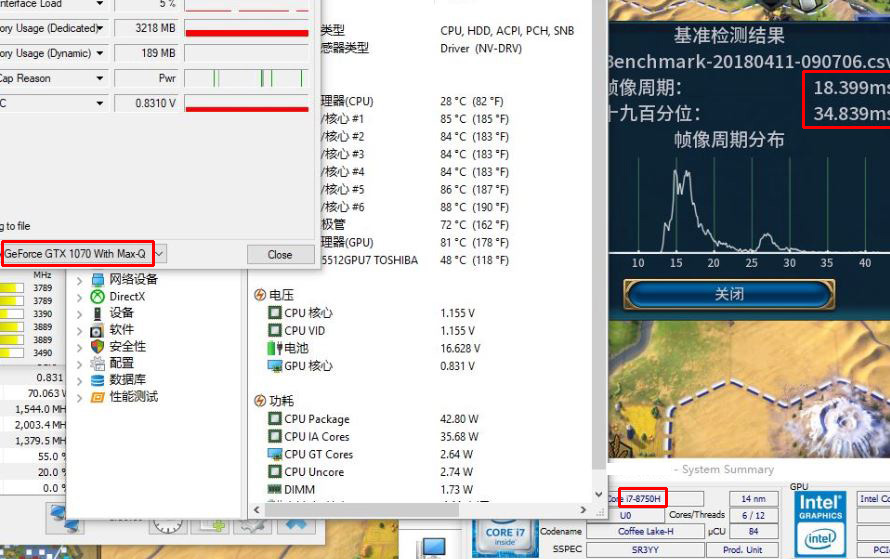
Task: Click the battery icon beside 电池
Action: (275, 348)
